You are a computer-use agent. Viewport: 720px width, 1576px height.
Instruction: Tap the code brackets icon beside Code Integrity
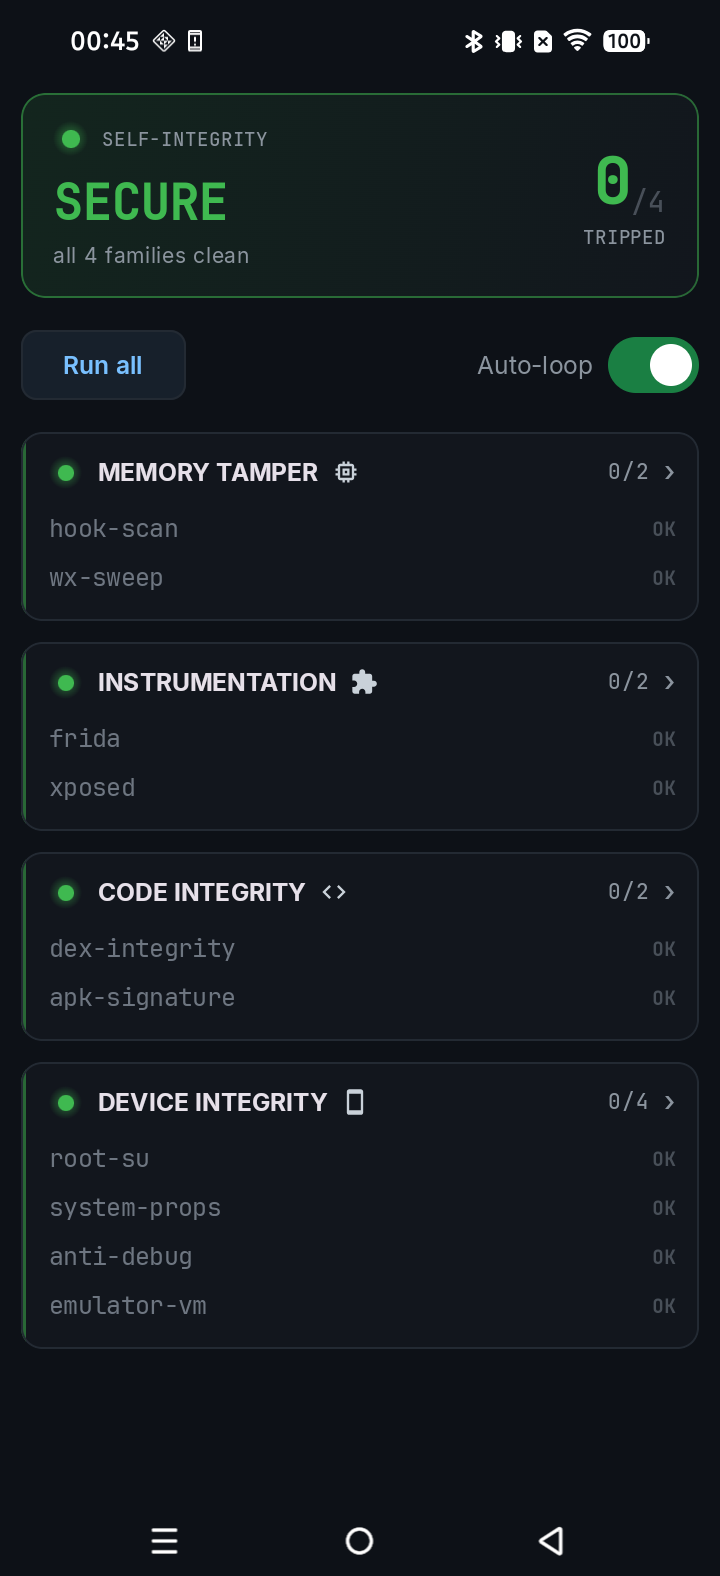334,892
